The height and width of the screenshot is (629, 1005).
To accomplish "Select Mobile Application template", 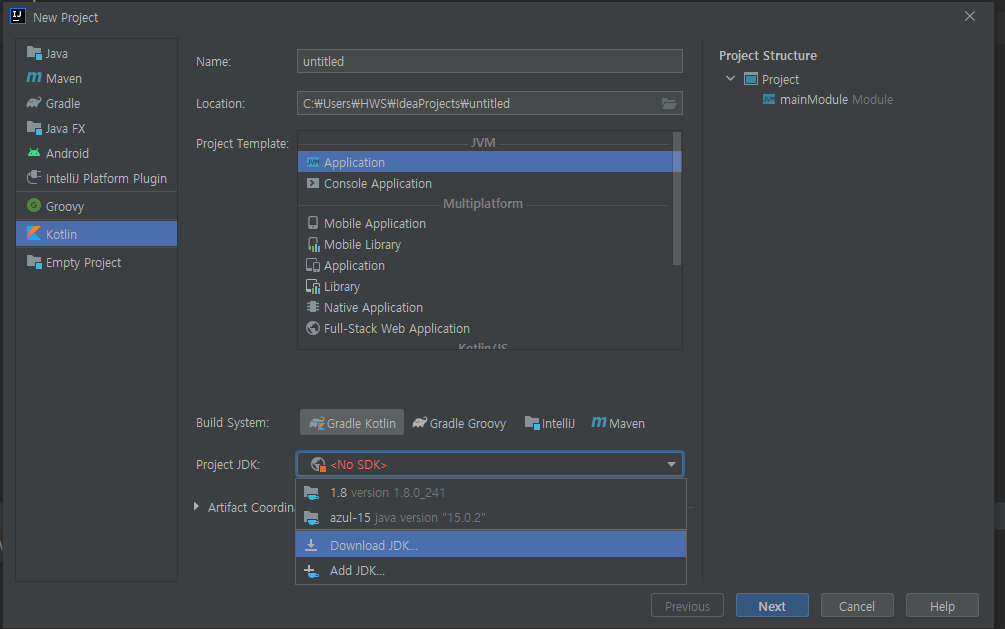I will (485, 223).
